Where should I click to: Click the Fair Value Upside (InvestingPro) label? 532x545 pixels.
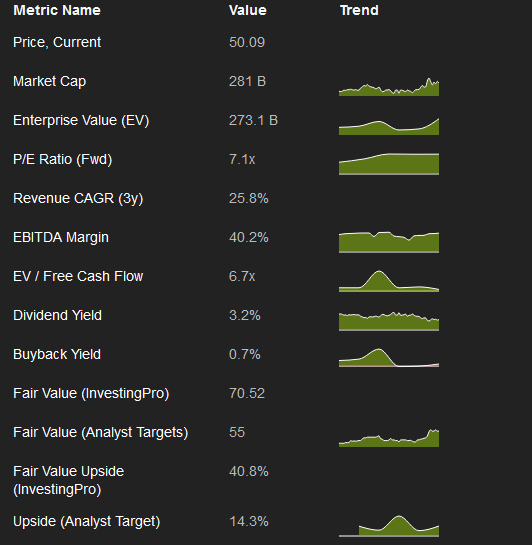click(x=68, y=480)
